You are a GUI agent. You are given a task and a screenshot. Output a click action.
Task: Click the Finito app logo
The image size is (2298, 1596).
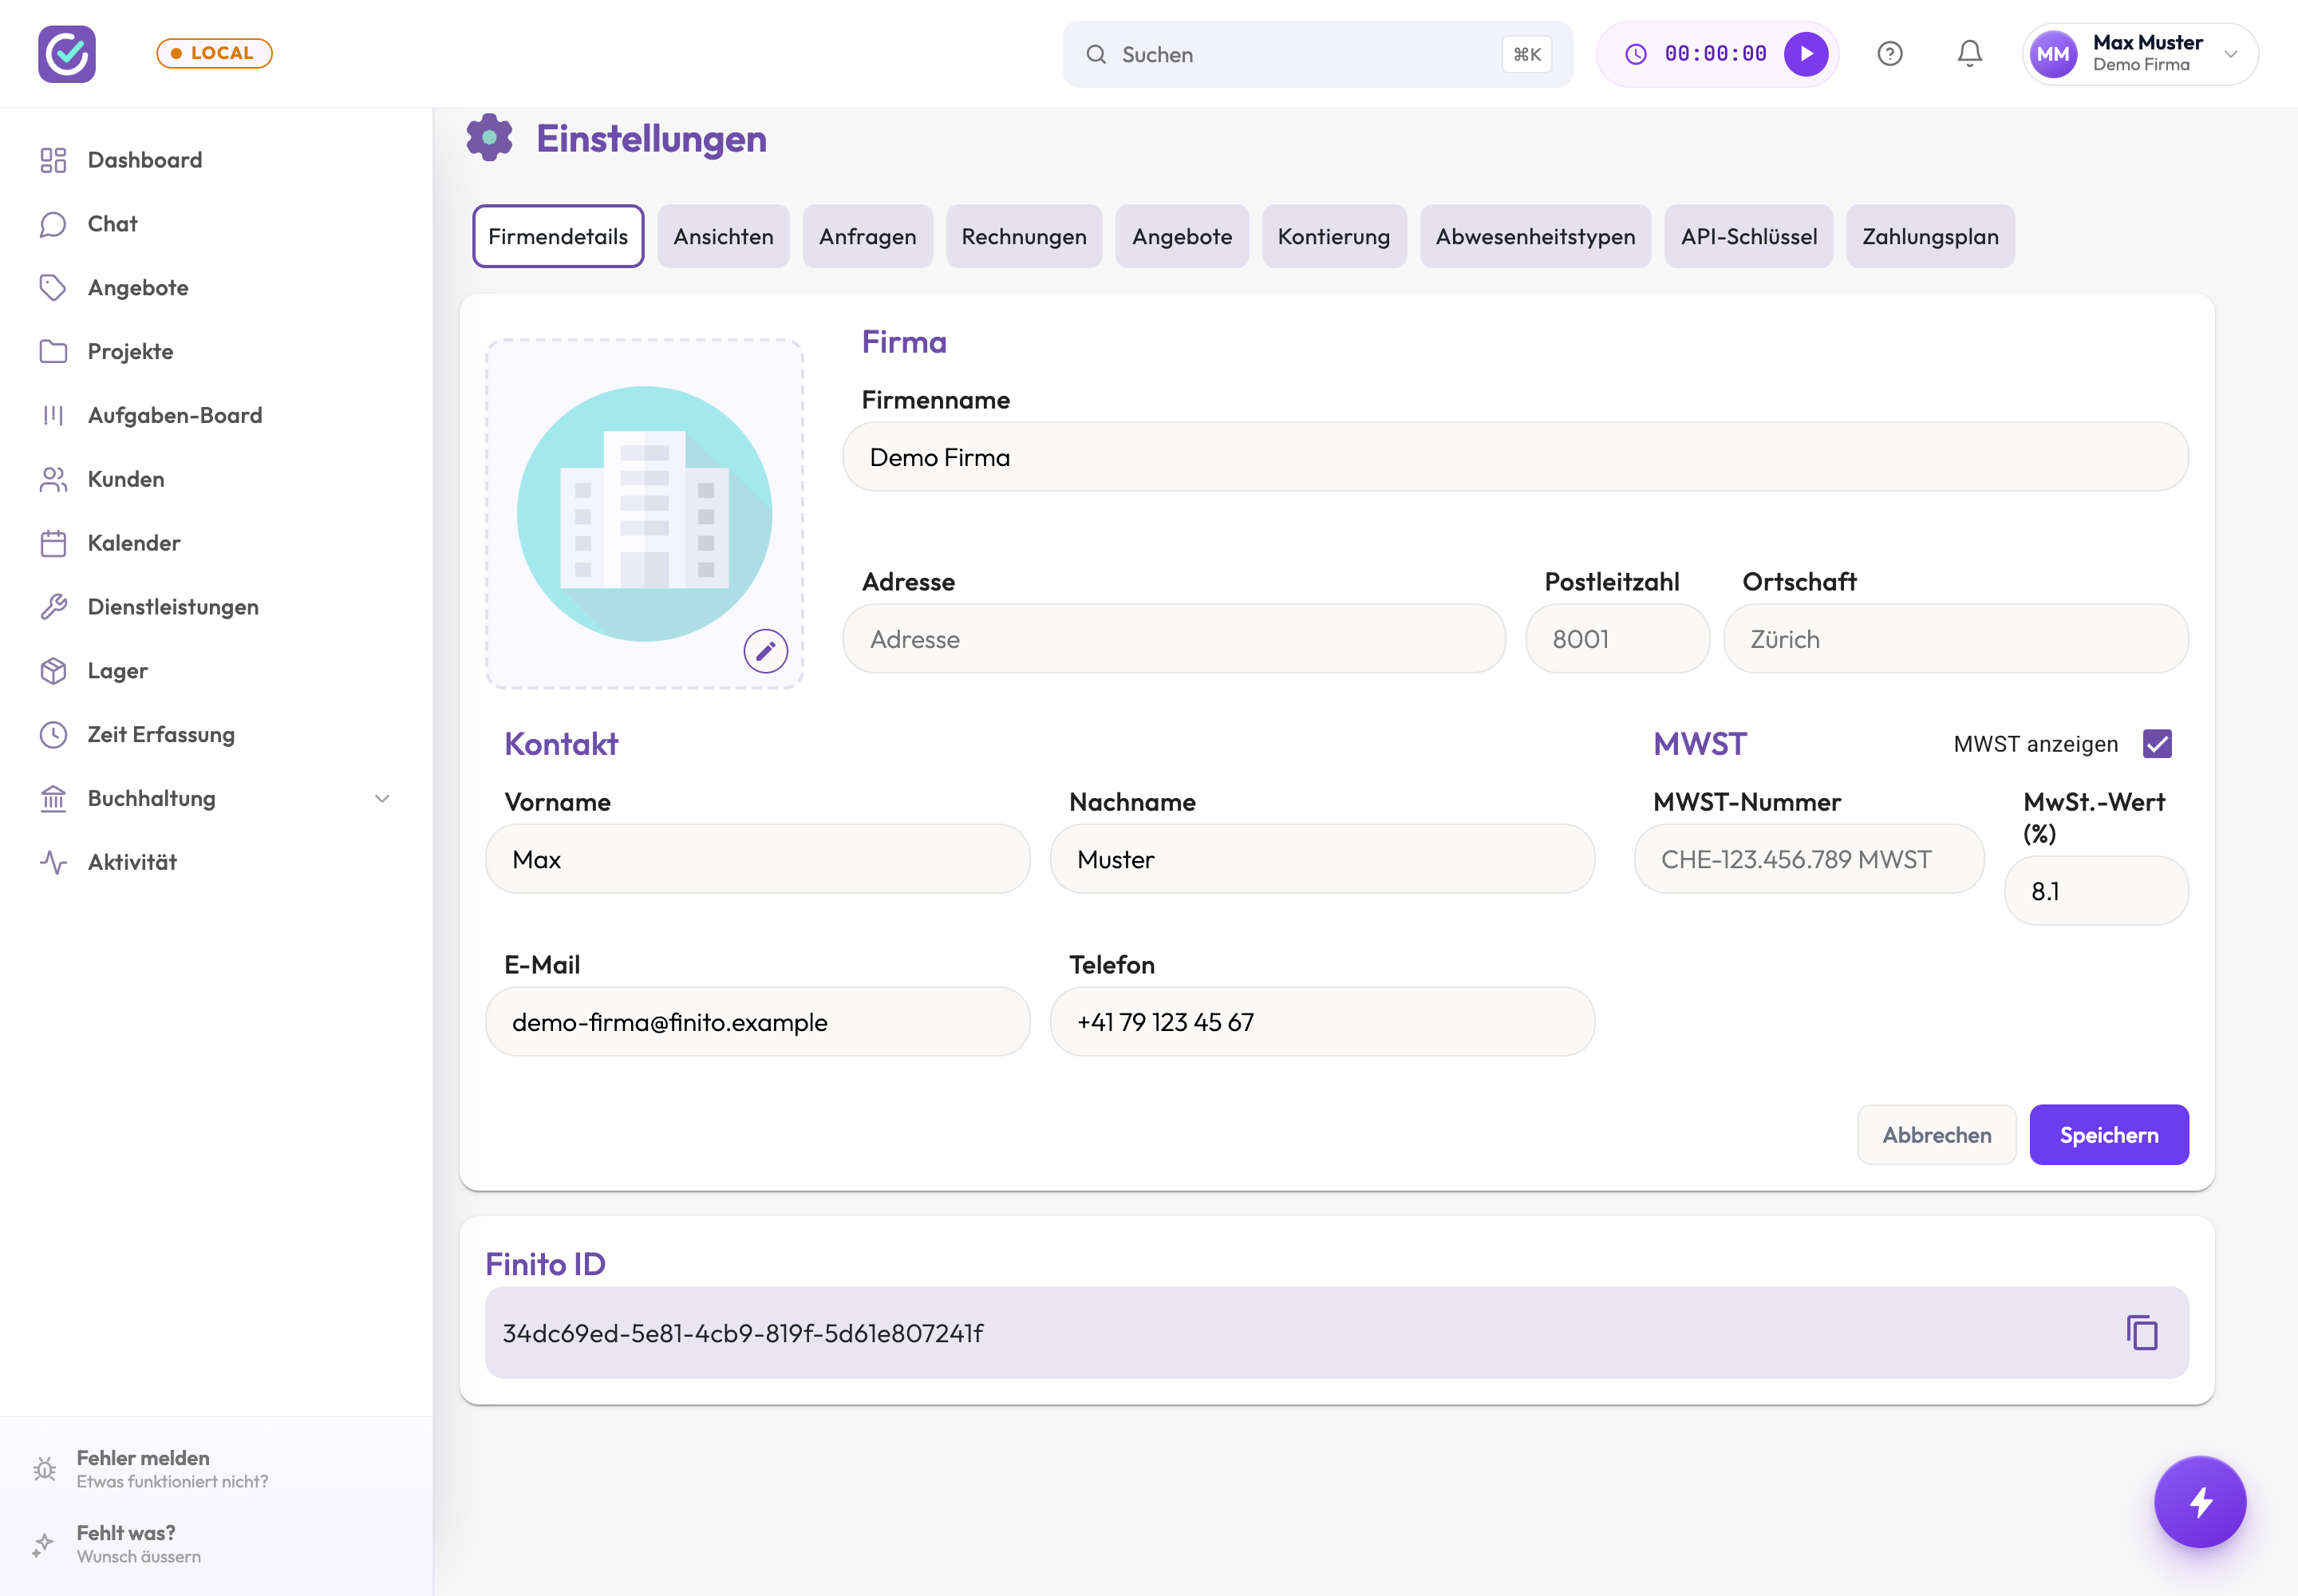point(67,54)
